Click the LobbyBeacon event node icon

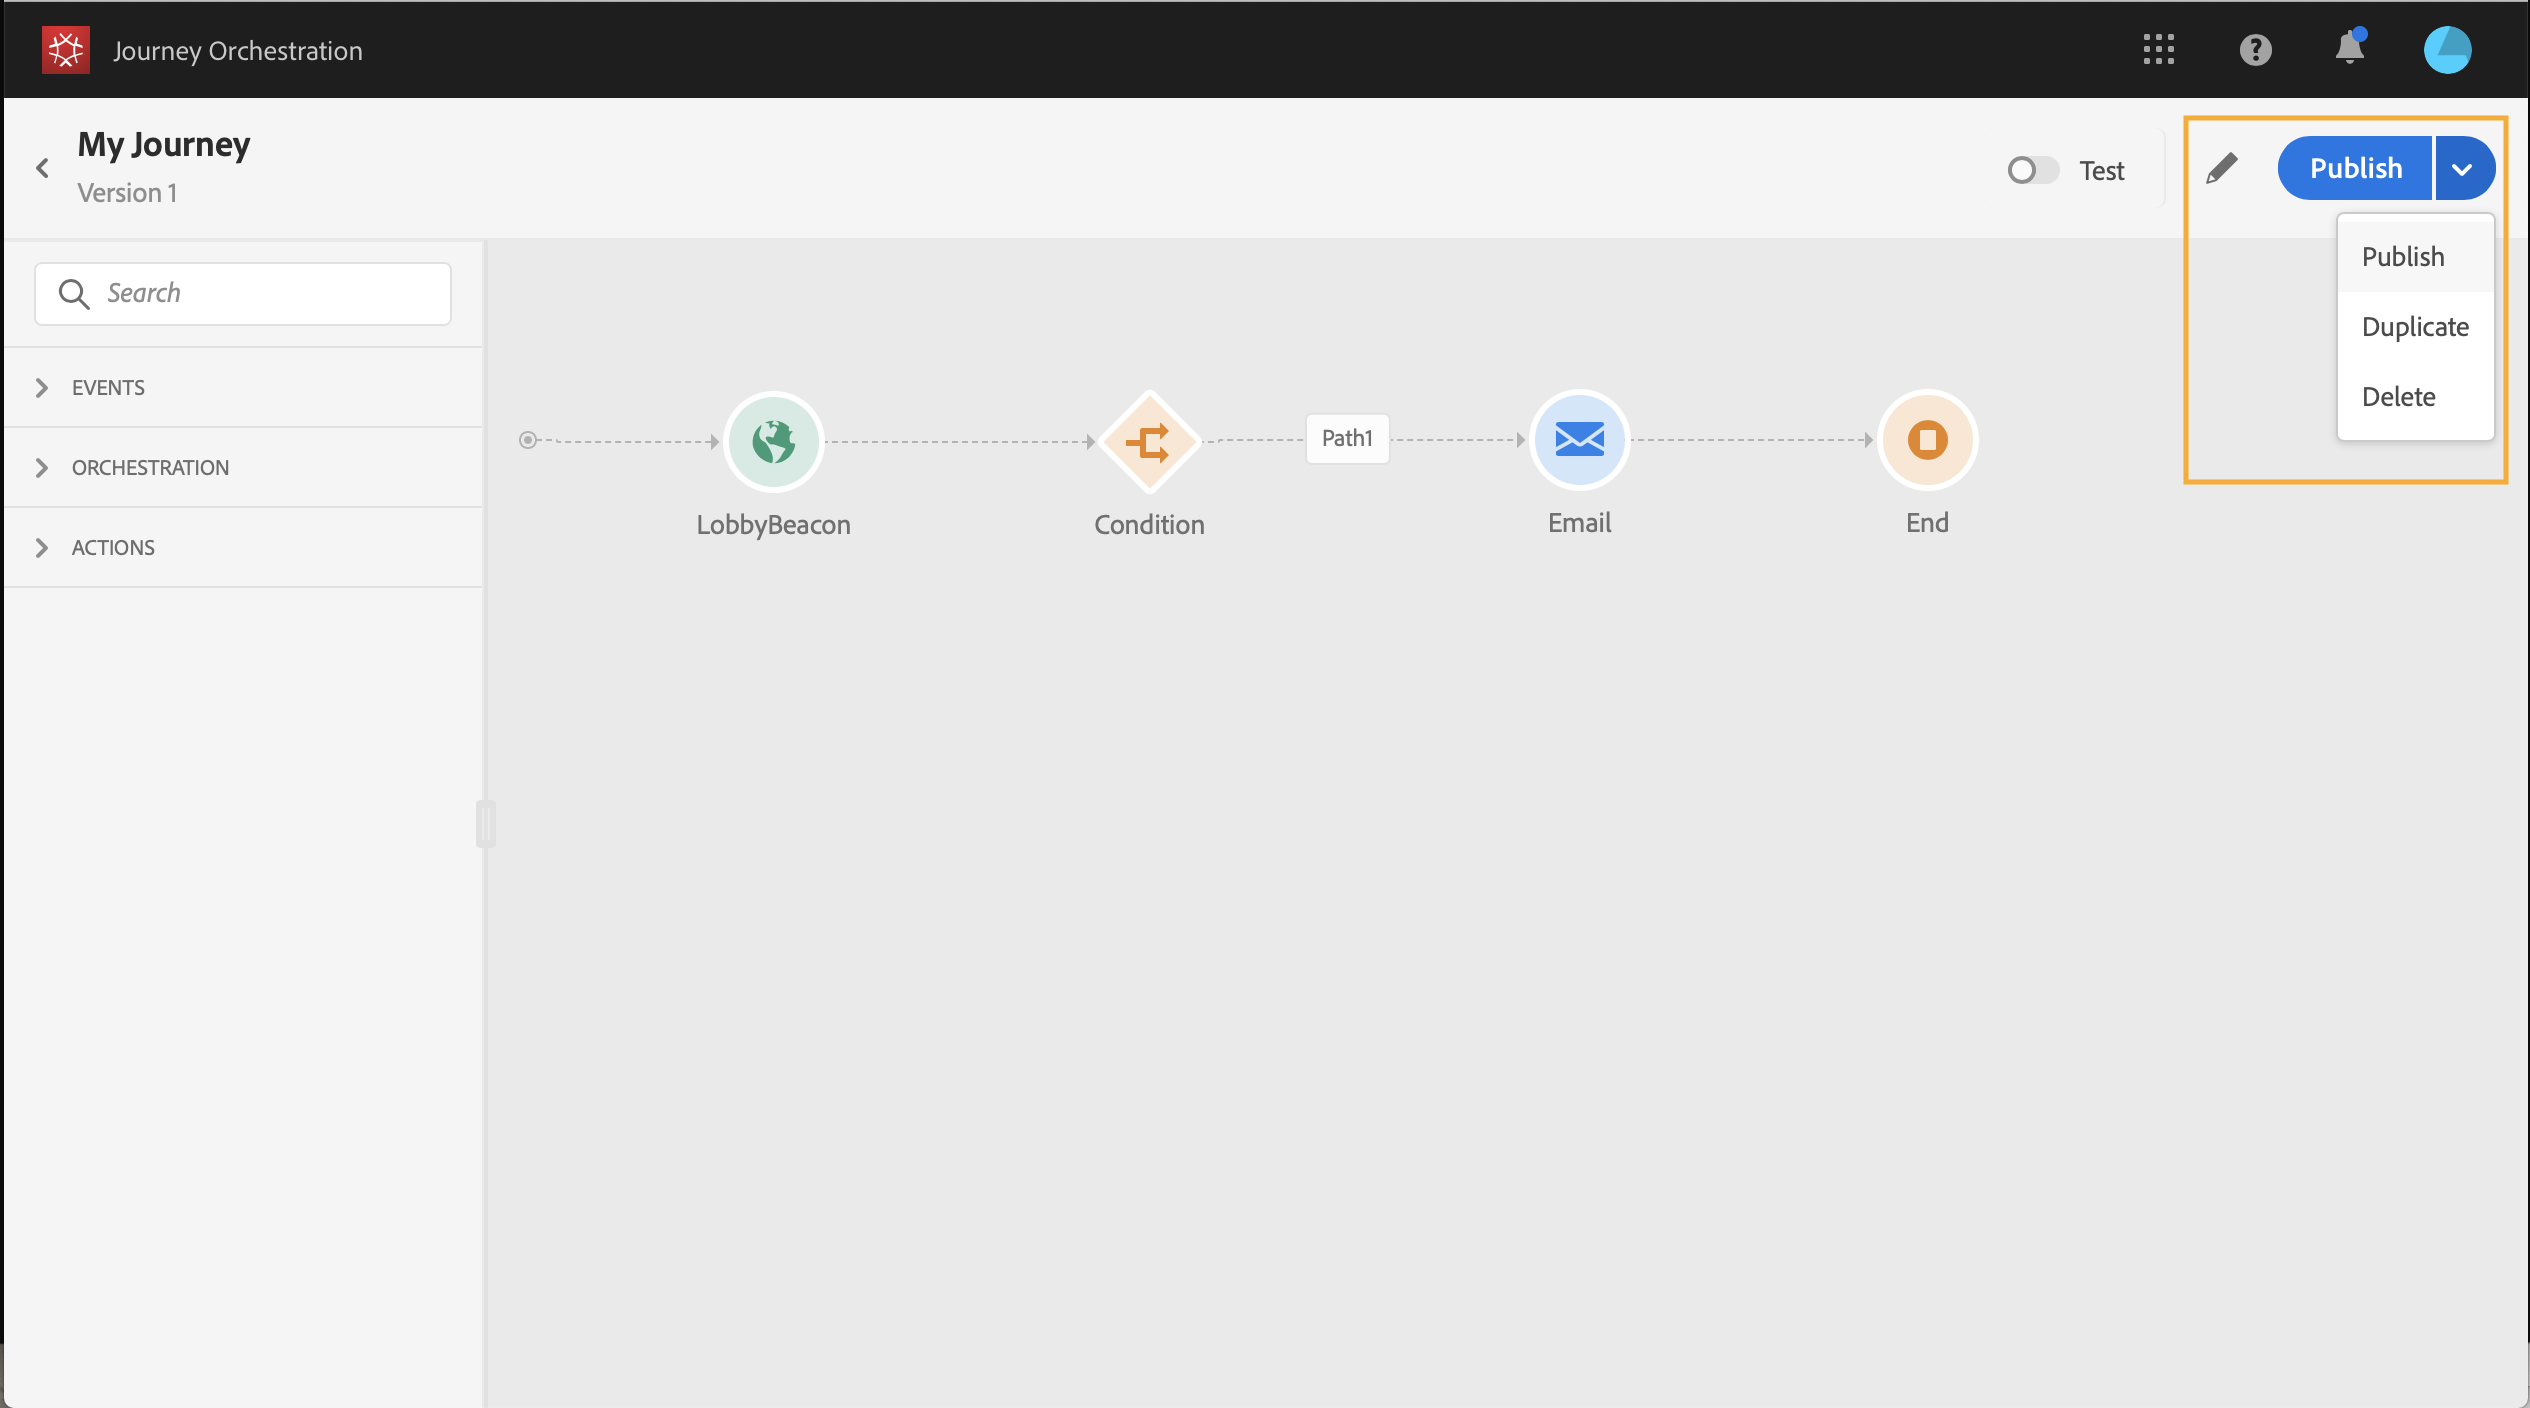(773, 441)
